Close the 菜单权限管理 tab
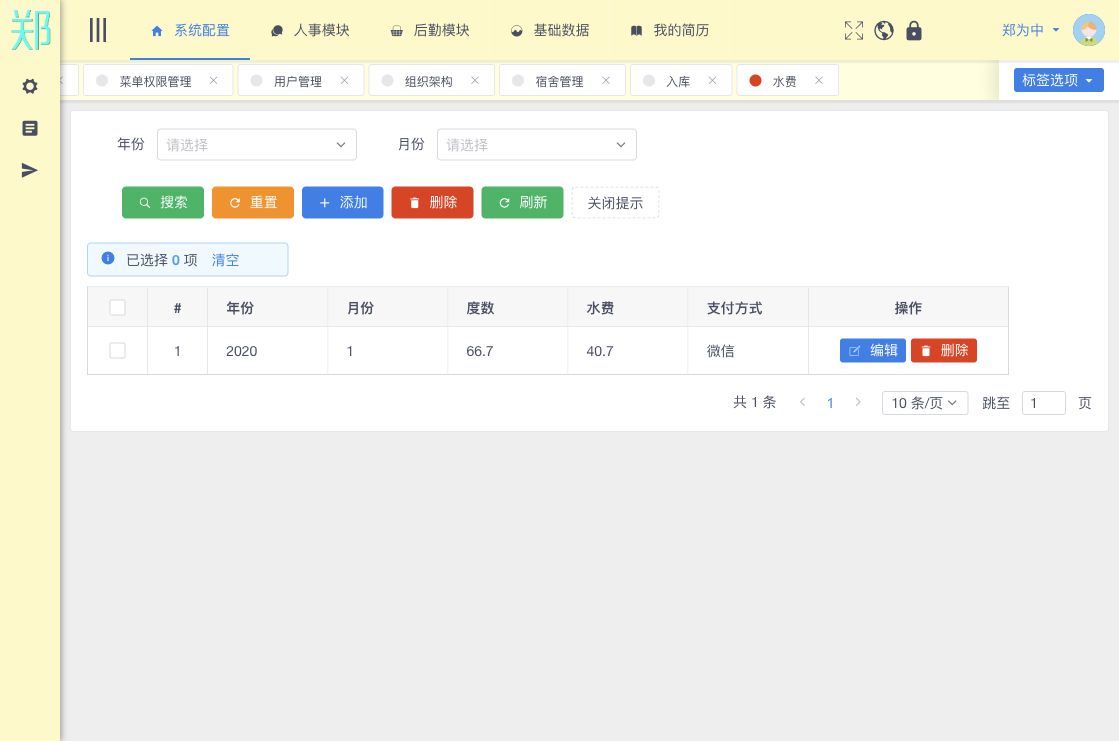The height and width of the screenshot is (741, 1119). coord(213,81)
